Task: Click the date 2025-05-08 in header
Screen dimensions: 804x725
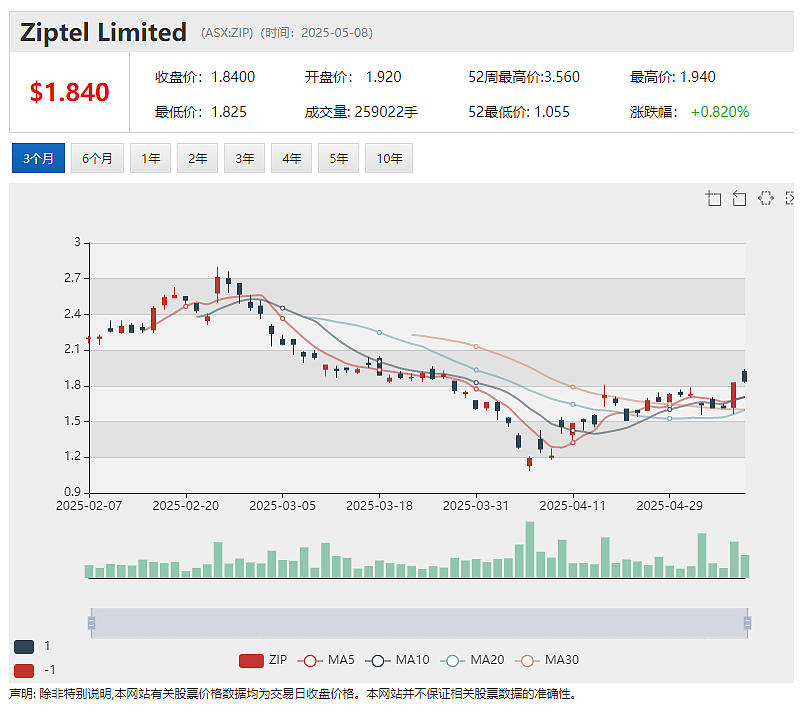Action: (335, 33)
